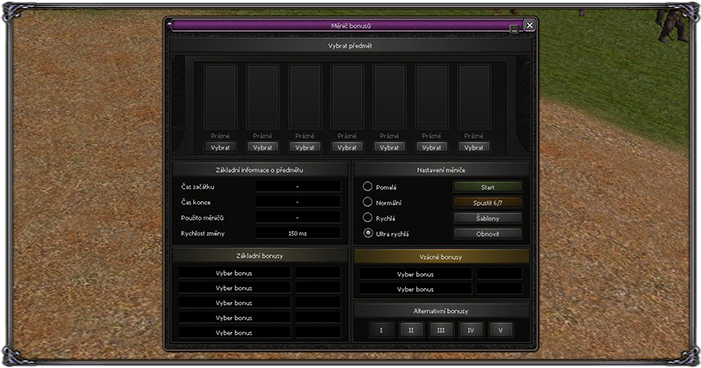This screenshot has width=701, height=368.
Task: Click the fourth empty item slot
Action: [347, 97]
